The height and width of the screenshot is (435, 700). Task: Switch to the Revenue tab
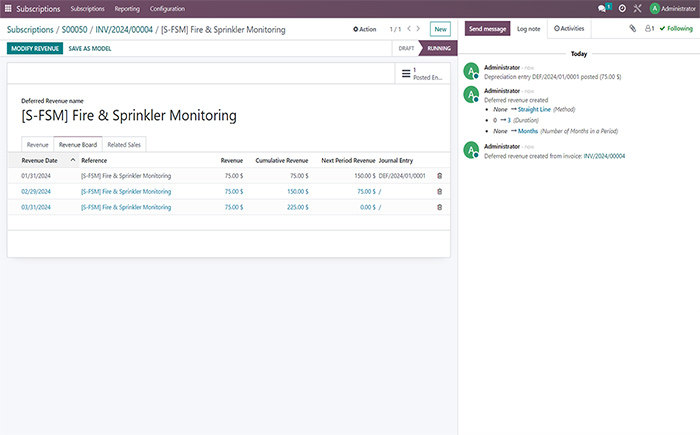pyautogui.click(x=38, y=145)
